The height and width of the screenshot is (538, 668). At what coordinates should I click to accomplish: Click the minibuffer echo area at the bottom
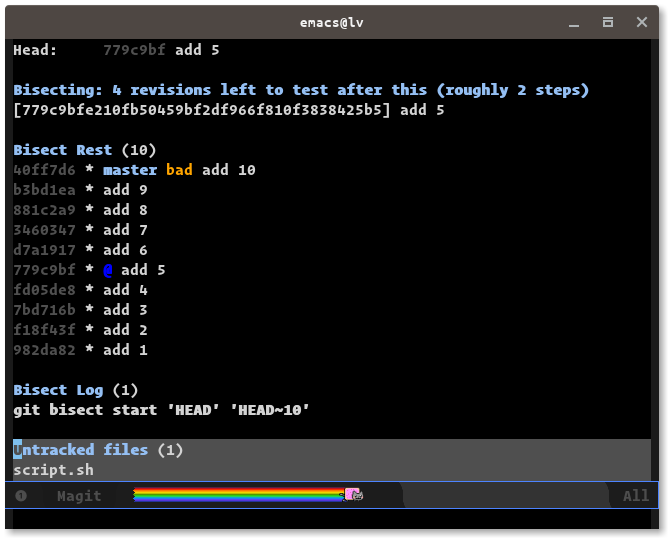click(332, 519)
